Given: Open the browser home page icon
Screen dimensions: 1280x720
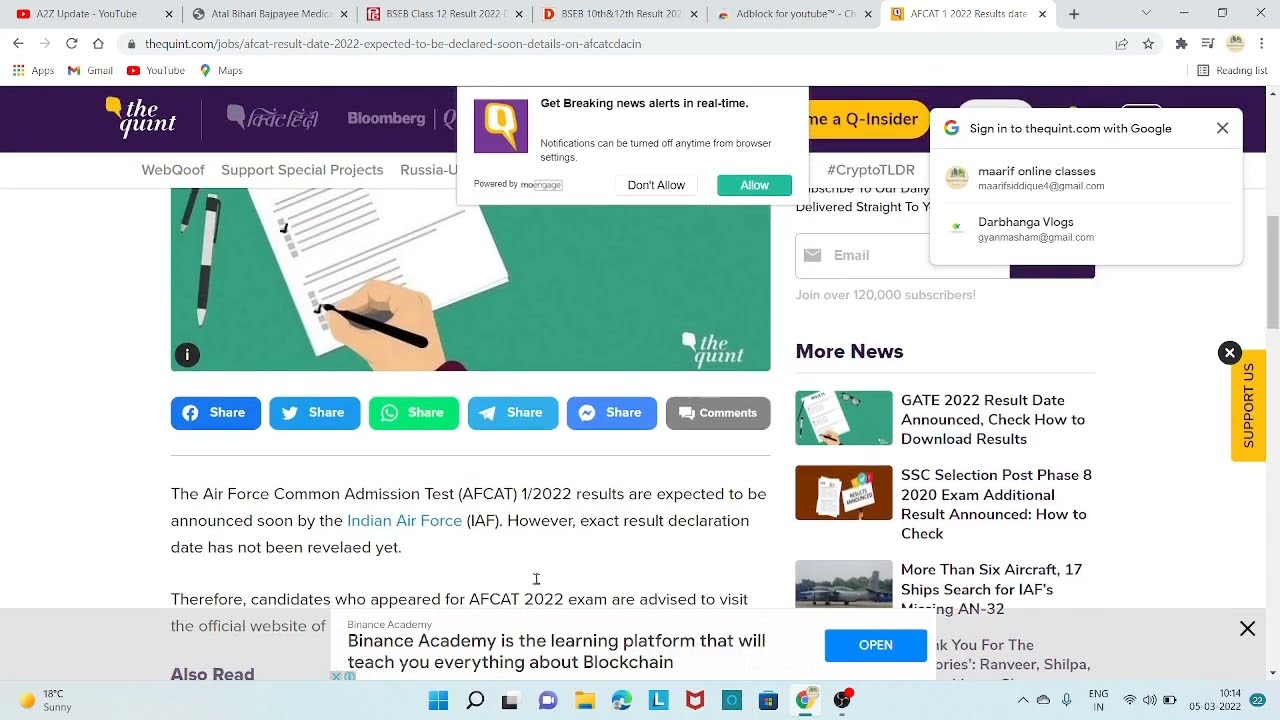Looking at the screenshot, I should pyautogui.click(x=98, y=44).
